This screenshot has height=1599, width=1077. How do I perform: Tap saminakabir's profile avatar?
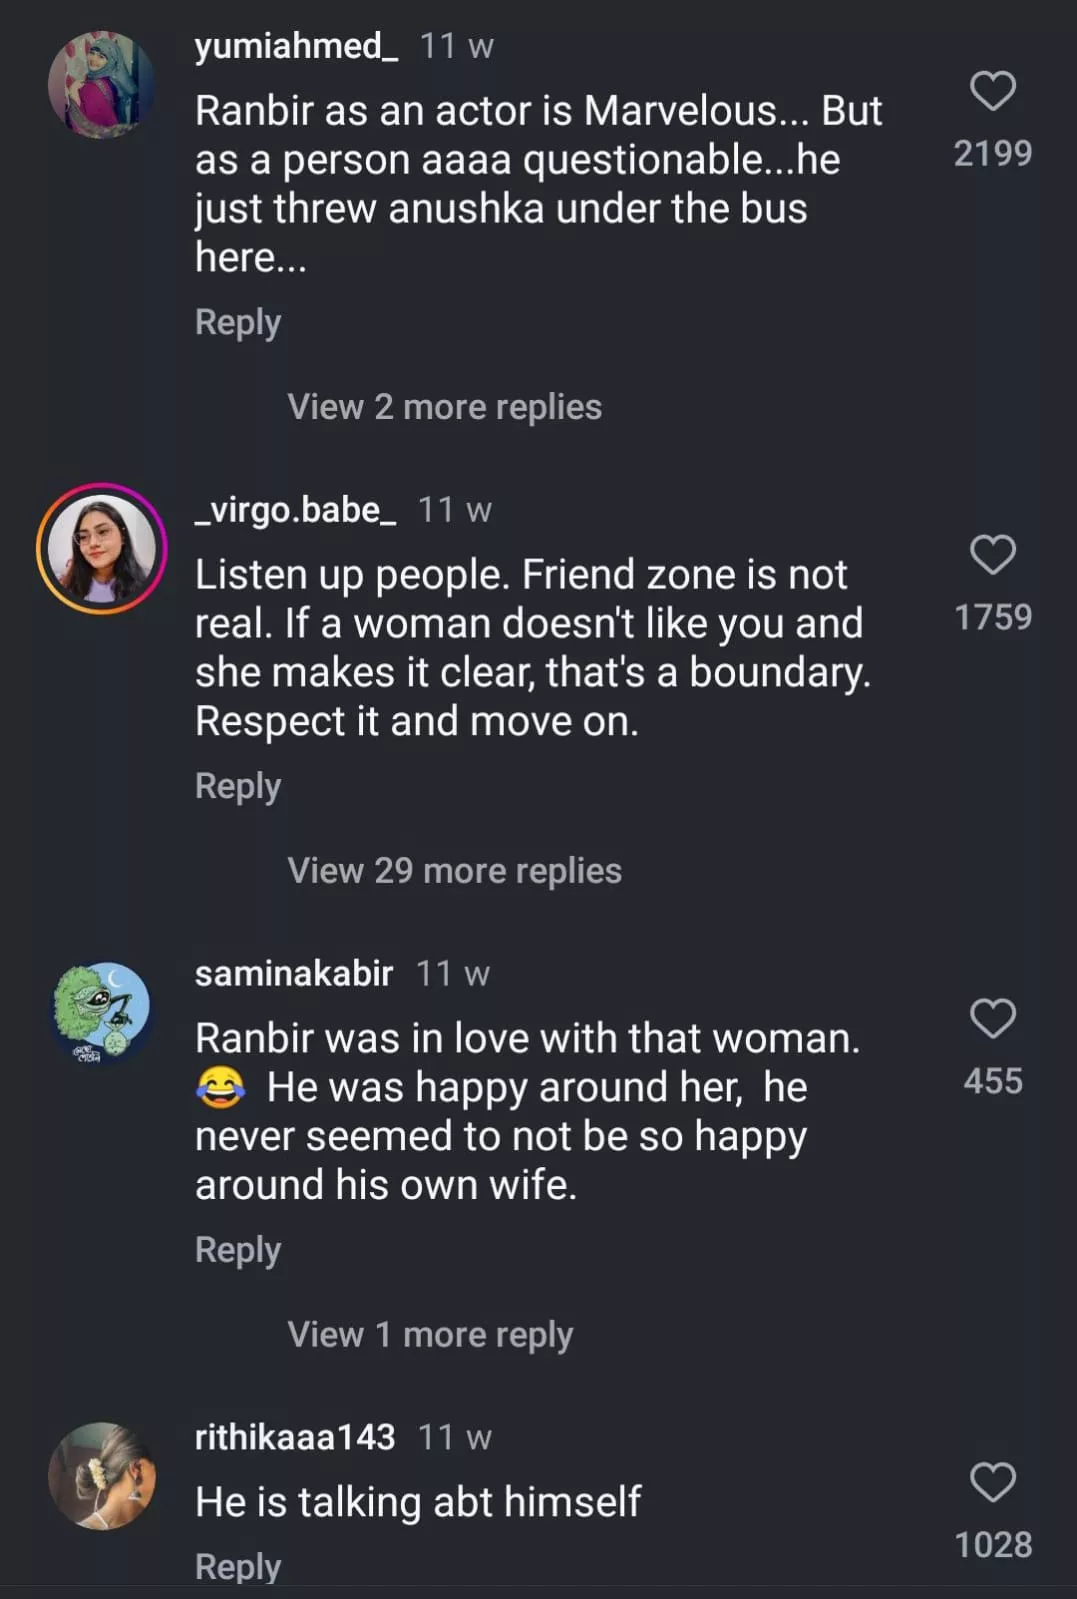pyautogui.click(x=101, y=1012)
